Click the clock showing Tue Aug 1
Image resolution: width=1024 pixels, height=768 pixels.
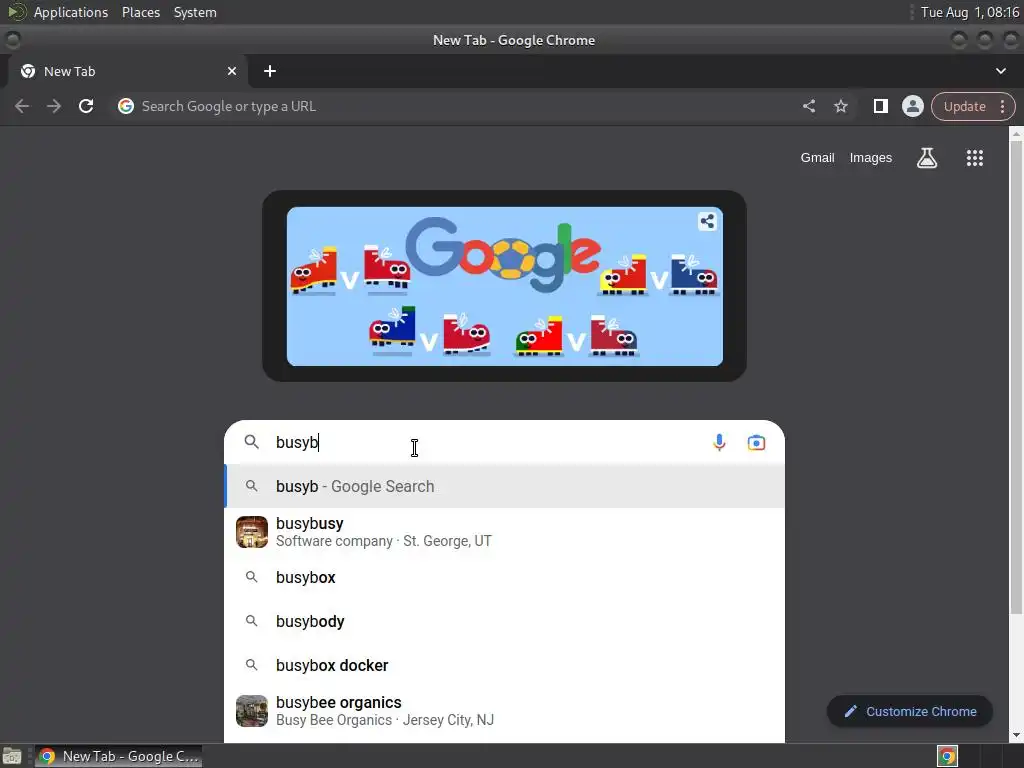click(x=970, y=12)
